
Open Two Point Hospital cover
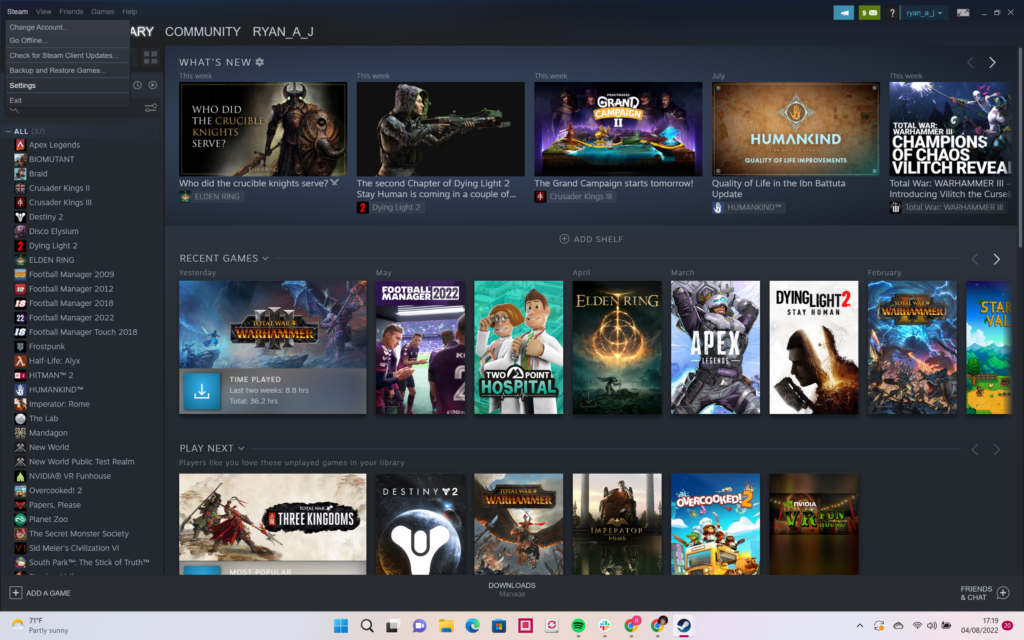[519, 347]
